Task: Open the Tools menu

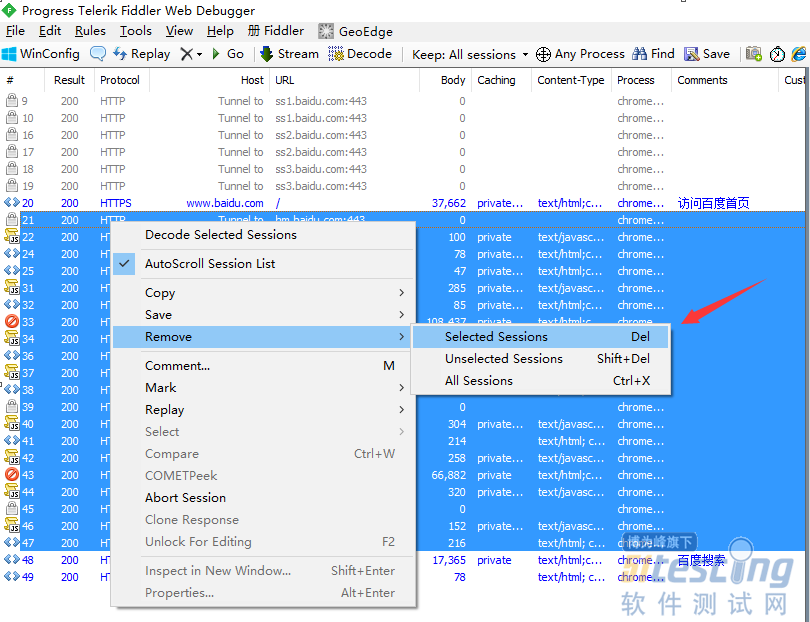Action: pos(135,31)
